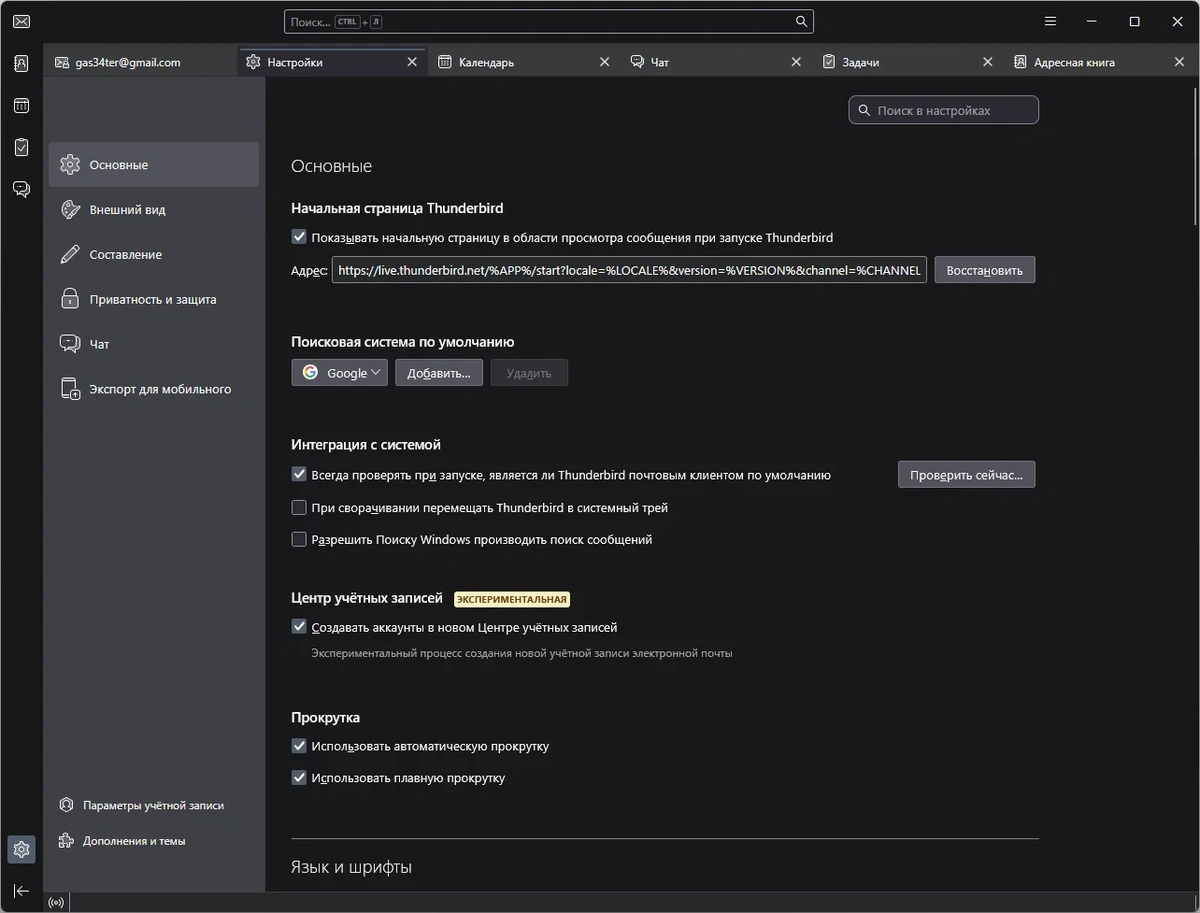Allow Windows Search to search messages
Viewport: 1200px width, 913px height.
(x=299, y=539)
